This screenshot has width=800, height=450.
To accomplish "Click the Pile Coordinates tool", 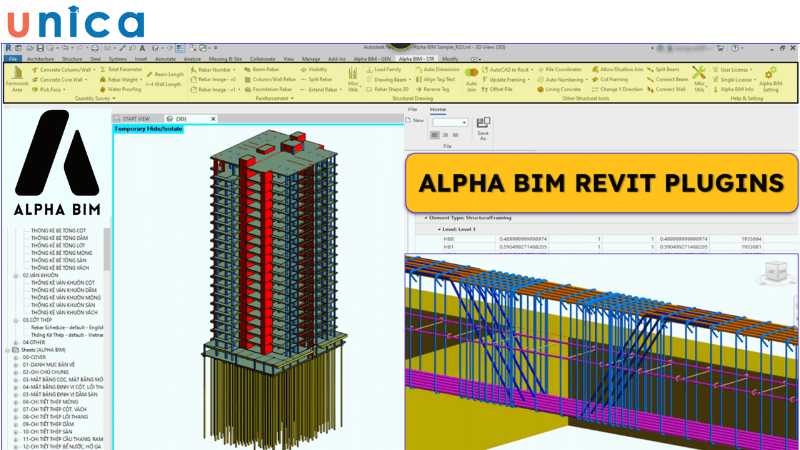I will click(x=559, y=69).
